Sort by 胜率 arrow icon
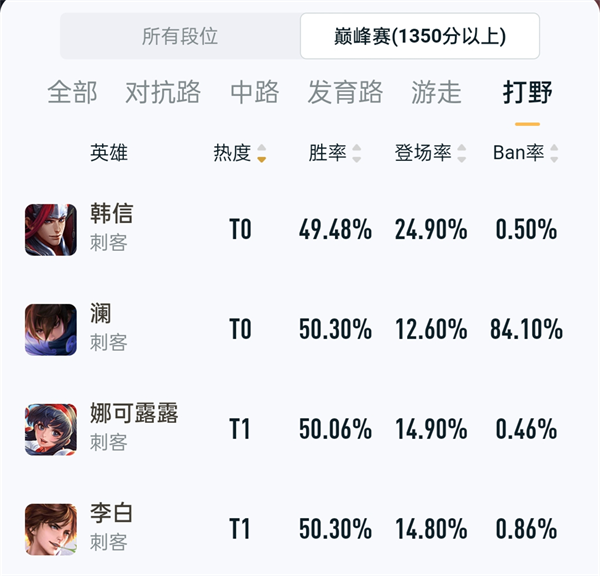The width and height of the screenshot is (600, 576). 357,153
